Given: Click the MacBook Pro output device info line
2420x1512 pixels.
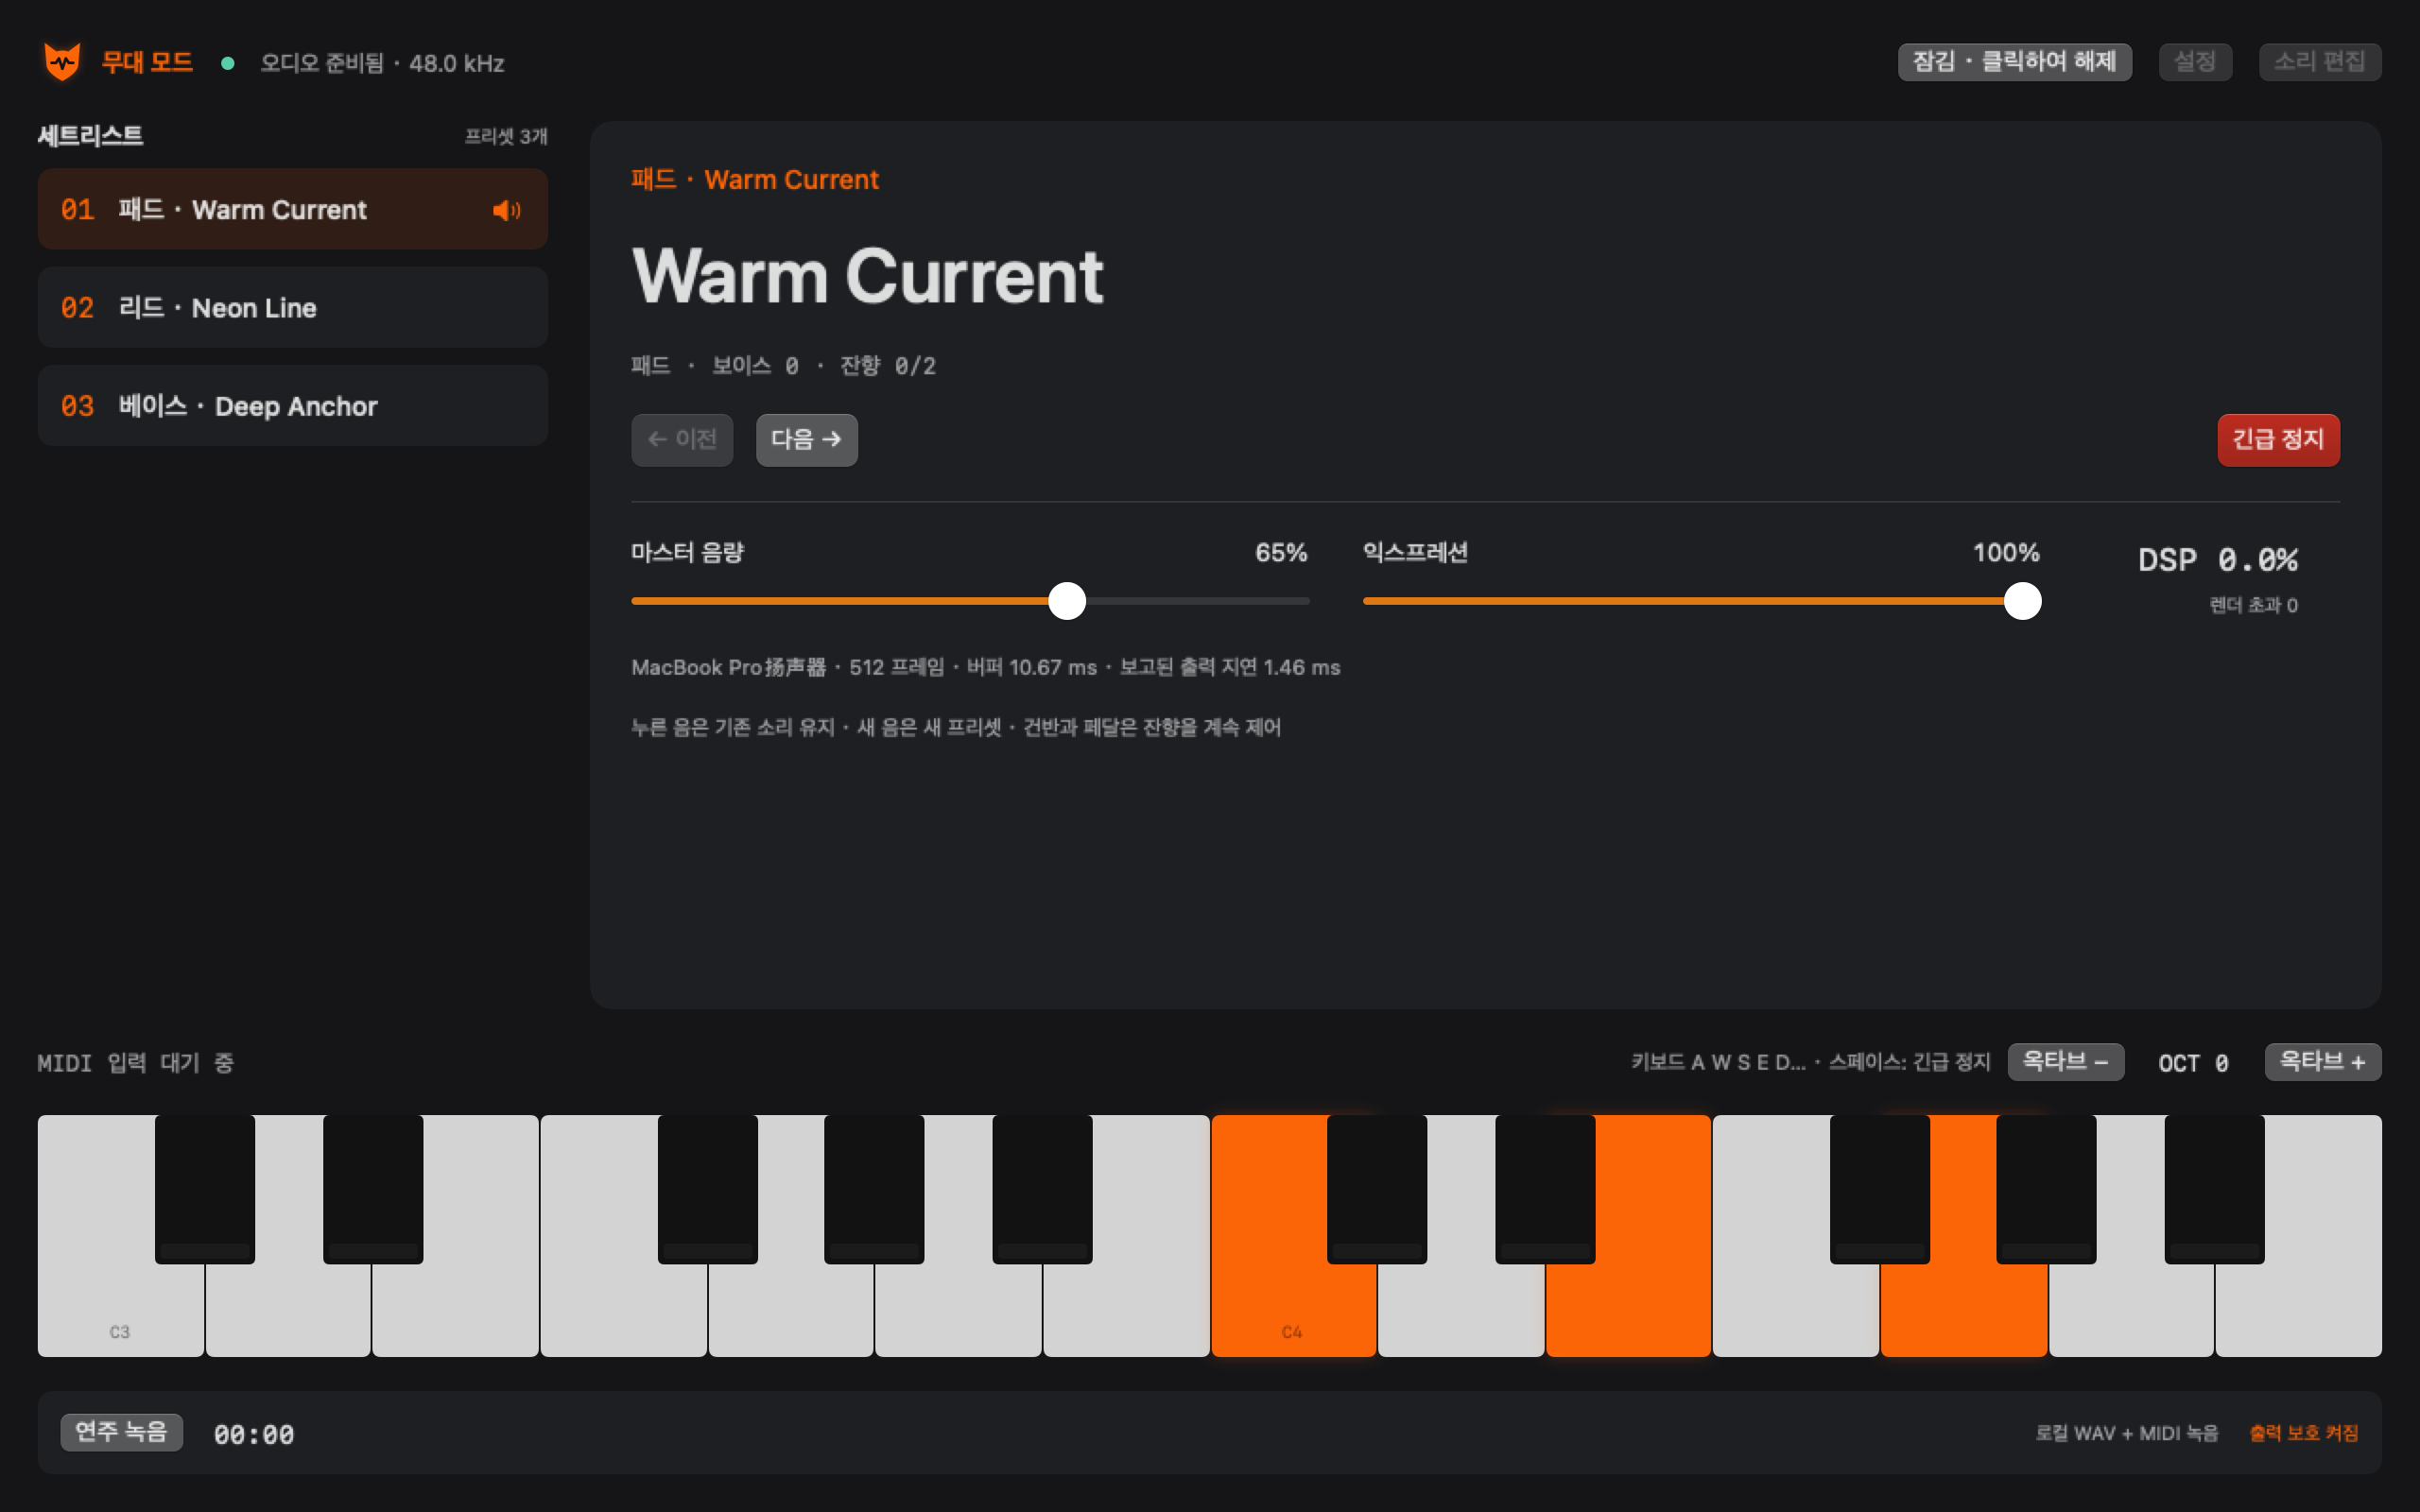Looking at the screenshot, I should coord(986,667).
